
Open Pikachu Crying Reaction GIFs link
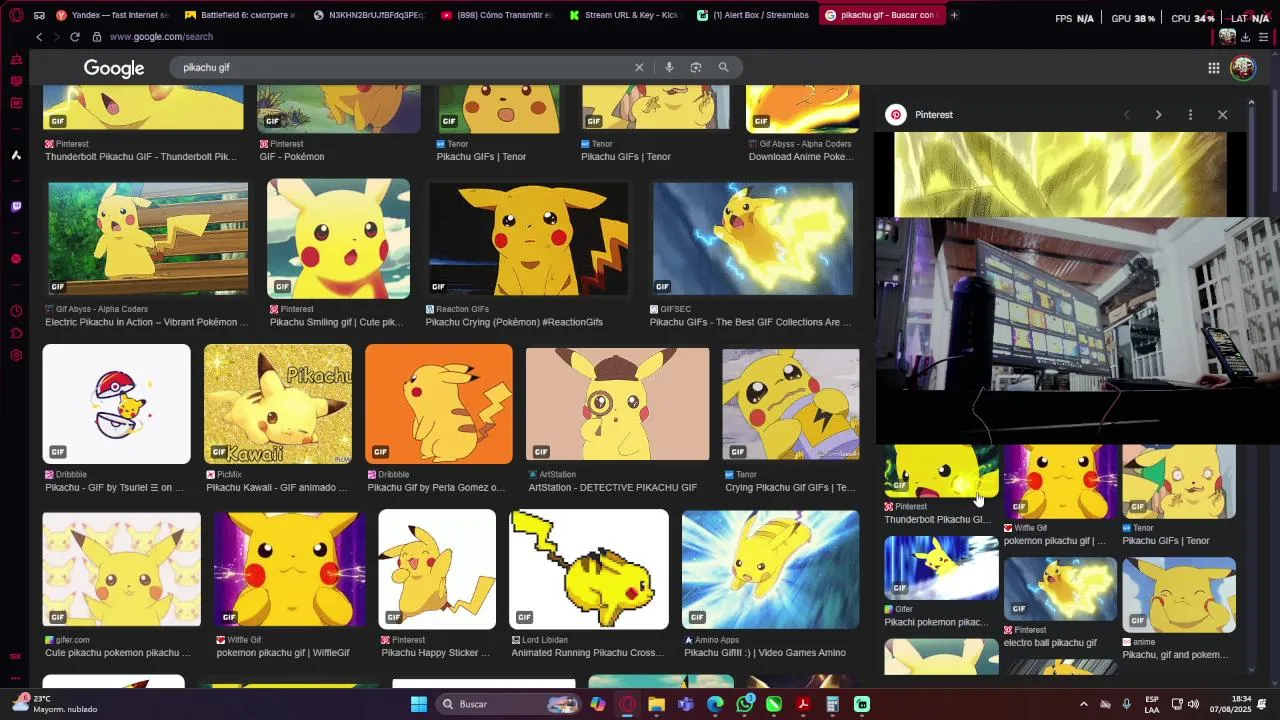click(514, 322)
